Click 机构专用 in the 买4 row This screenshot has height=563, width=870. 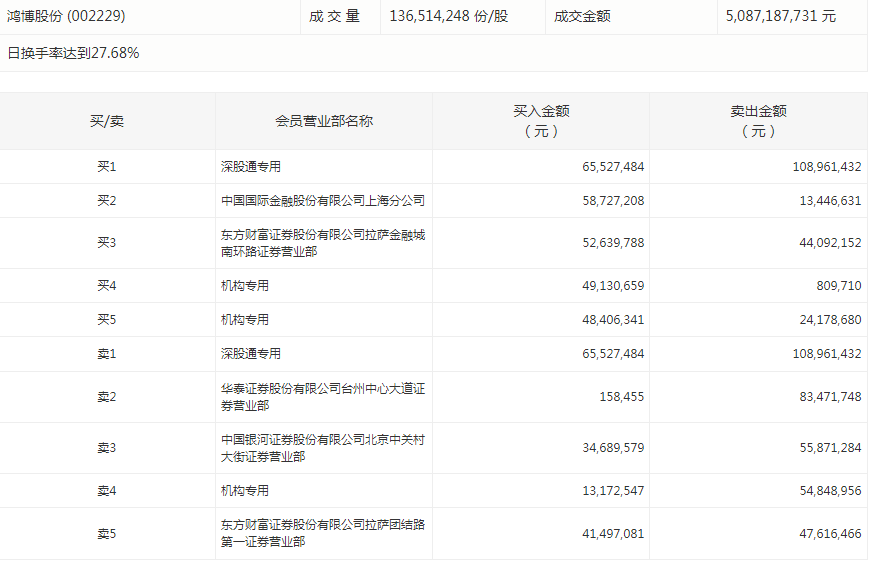coord(245,285)
